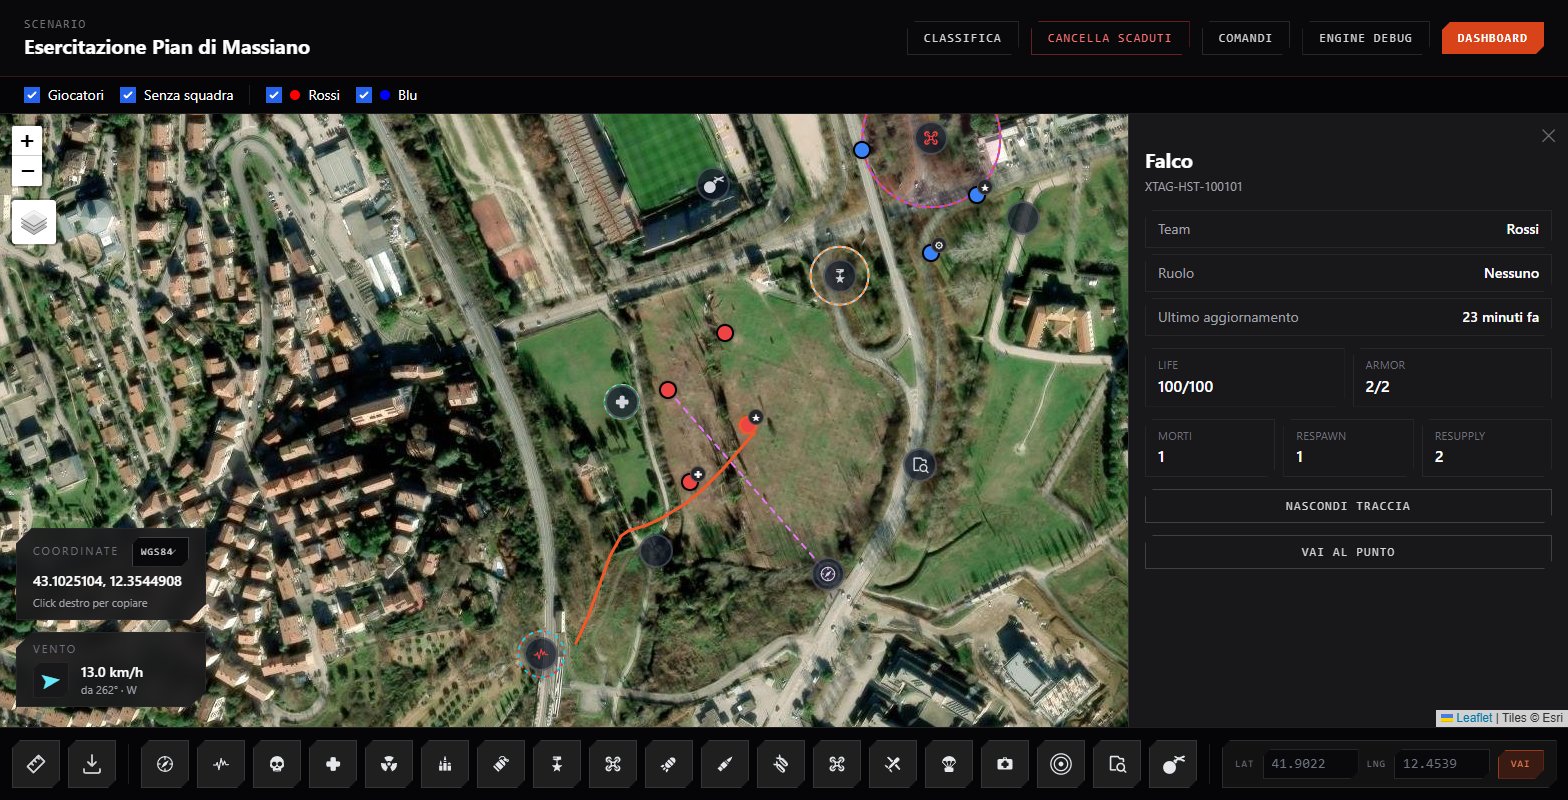The width and height of the screenshot is (1568, 800).
Task: Select the single bullet tool
Action: [x=726, y=765]
